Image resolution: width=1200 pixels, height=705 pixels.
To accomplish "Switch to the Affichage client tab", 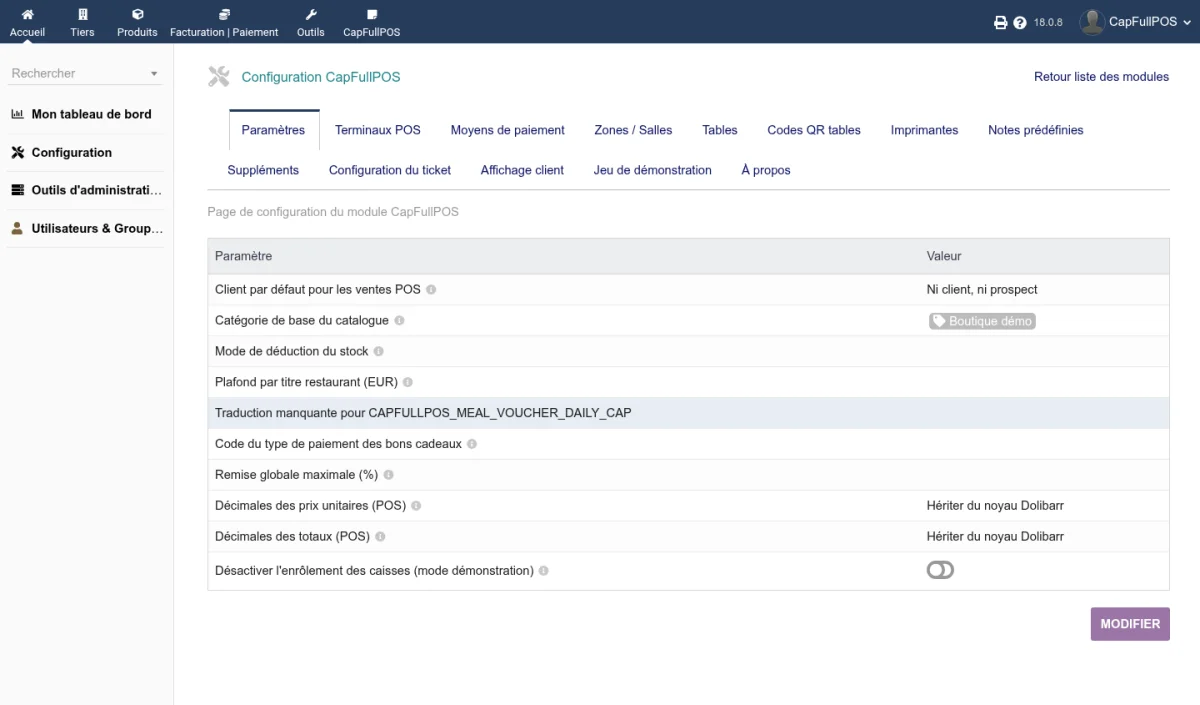I will pyautogui.click(x=522, y=170).
